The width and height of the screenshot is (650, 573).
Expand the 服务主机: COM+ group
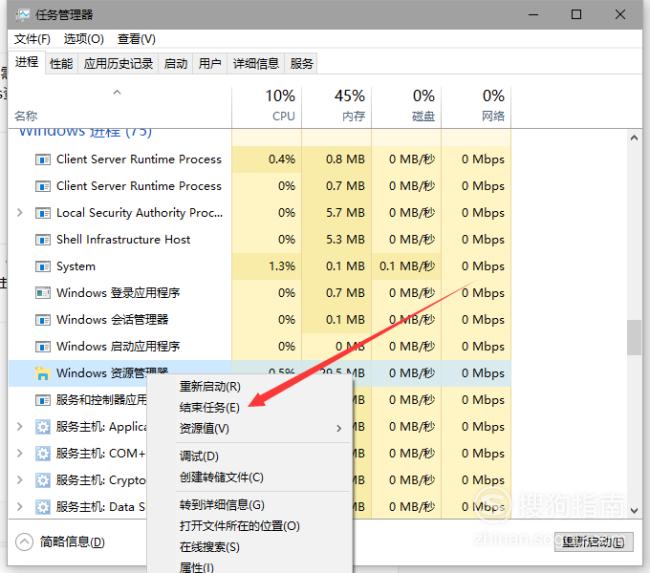tap(19, 453)
